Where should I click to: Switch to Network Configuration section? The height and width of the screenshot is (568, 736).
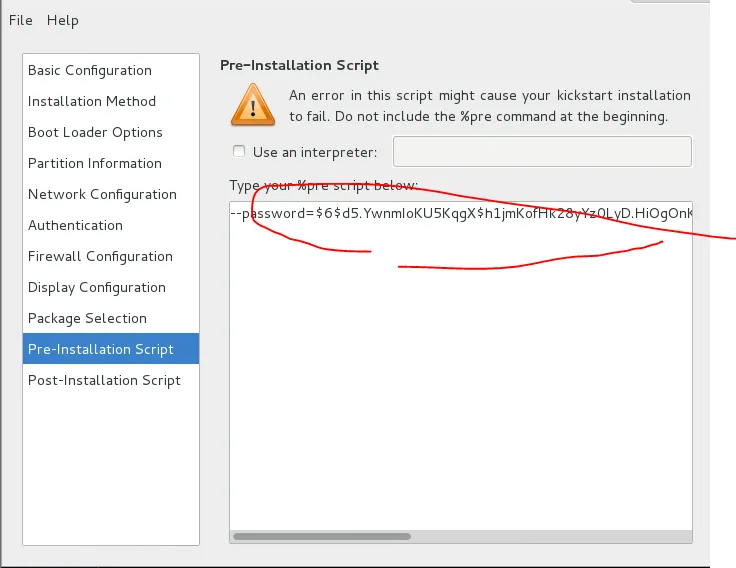[x=102, y=194]
